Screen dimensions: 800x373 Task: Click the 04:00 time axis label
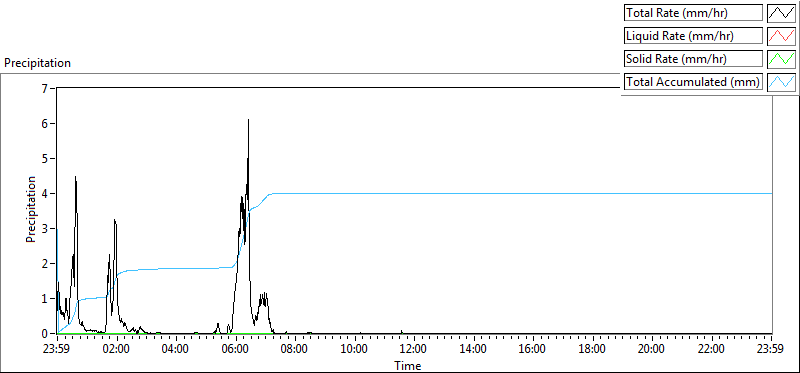point(176,350)
